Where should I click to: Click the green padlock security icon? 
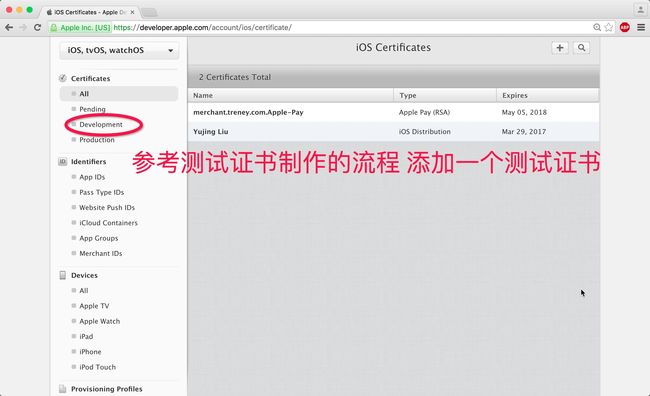pyautogui.click(x=53, y=28)
